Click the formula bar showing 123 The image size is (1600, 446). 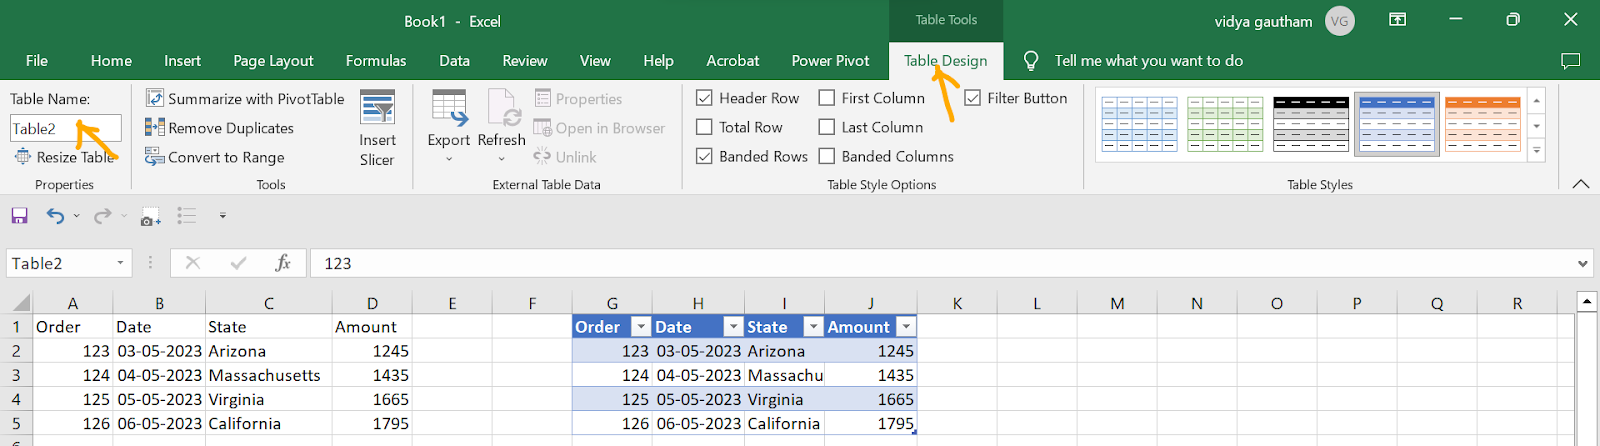(x=940, y=263)
